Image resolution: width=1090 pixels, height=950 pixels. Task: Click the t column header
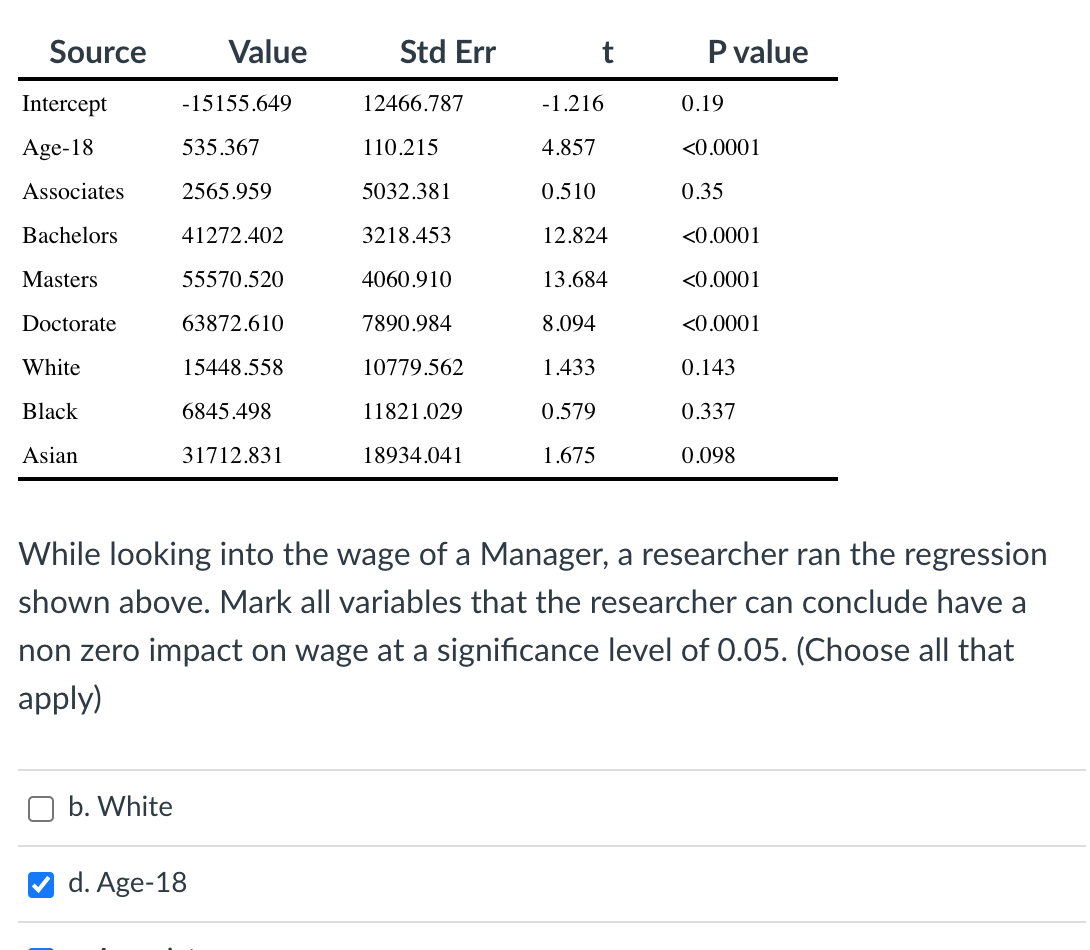(608, 52)
